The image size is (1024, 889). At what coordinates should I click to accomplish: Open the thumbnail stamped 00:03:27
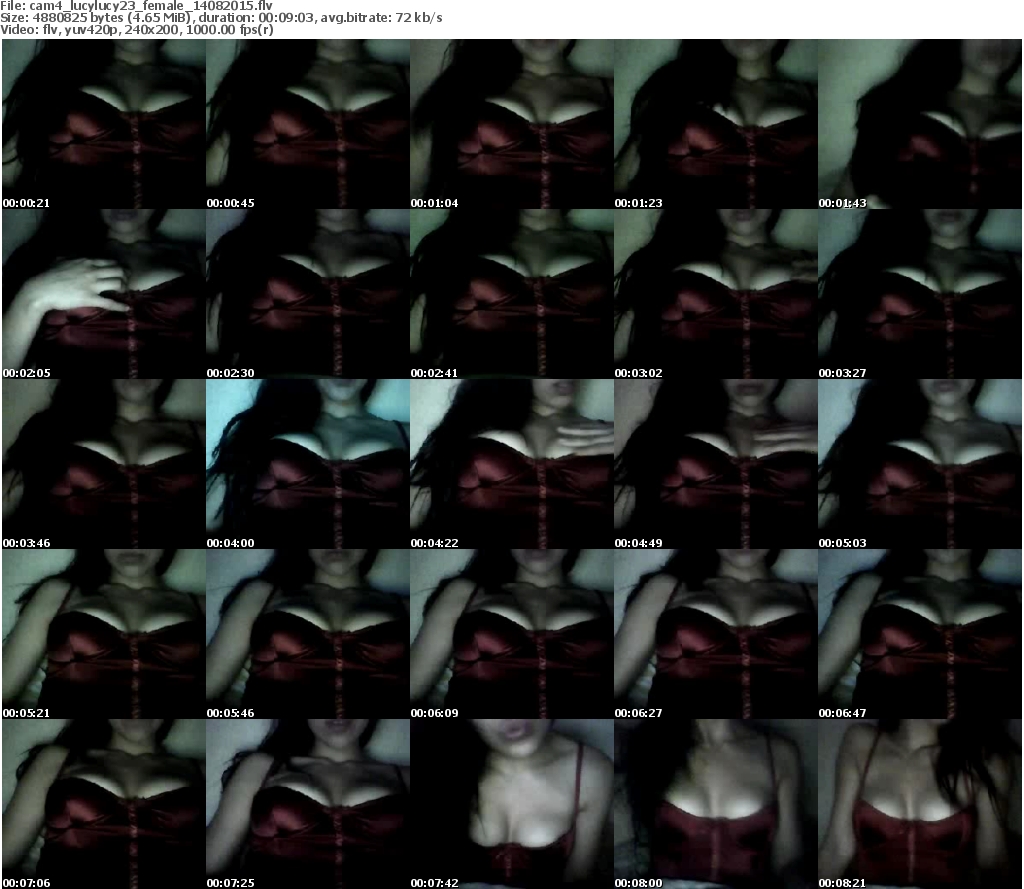point(920,294)
